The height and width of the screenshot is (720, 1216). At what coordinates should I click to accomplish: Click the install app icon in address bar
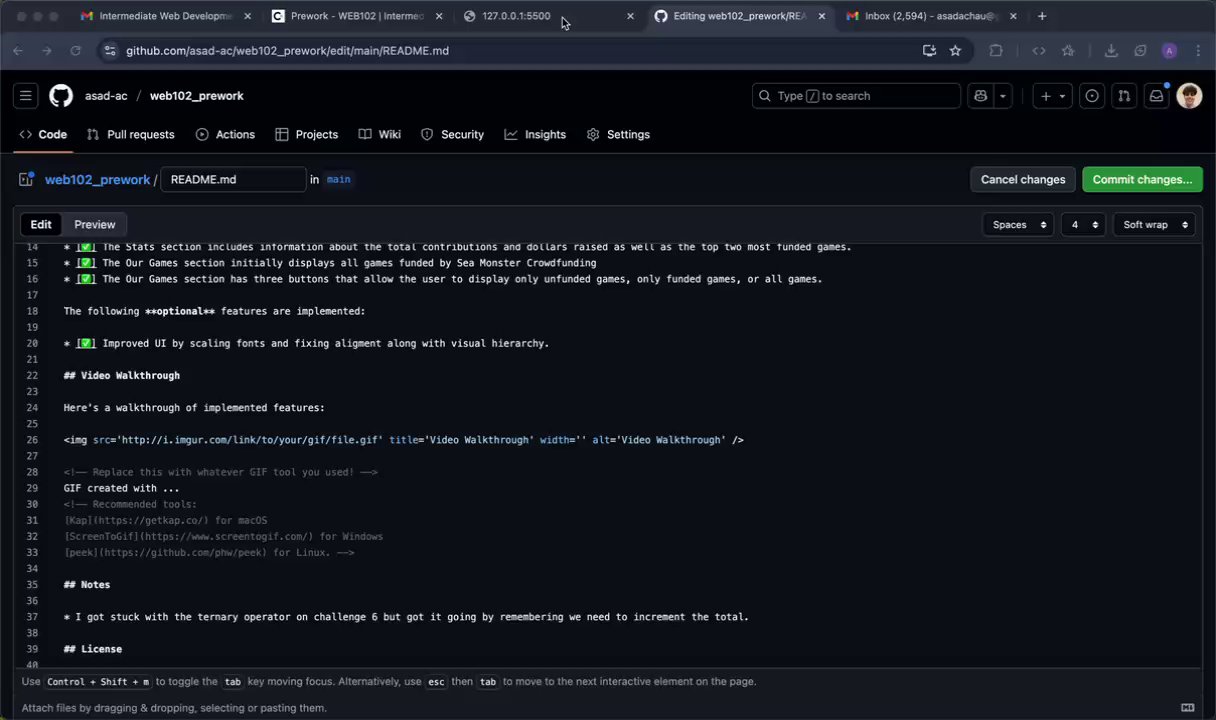pyautogui.click(x=929, y=51)
